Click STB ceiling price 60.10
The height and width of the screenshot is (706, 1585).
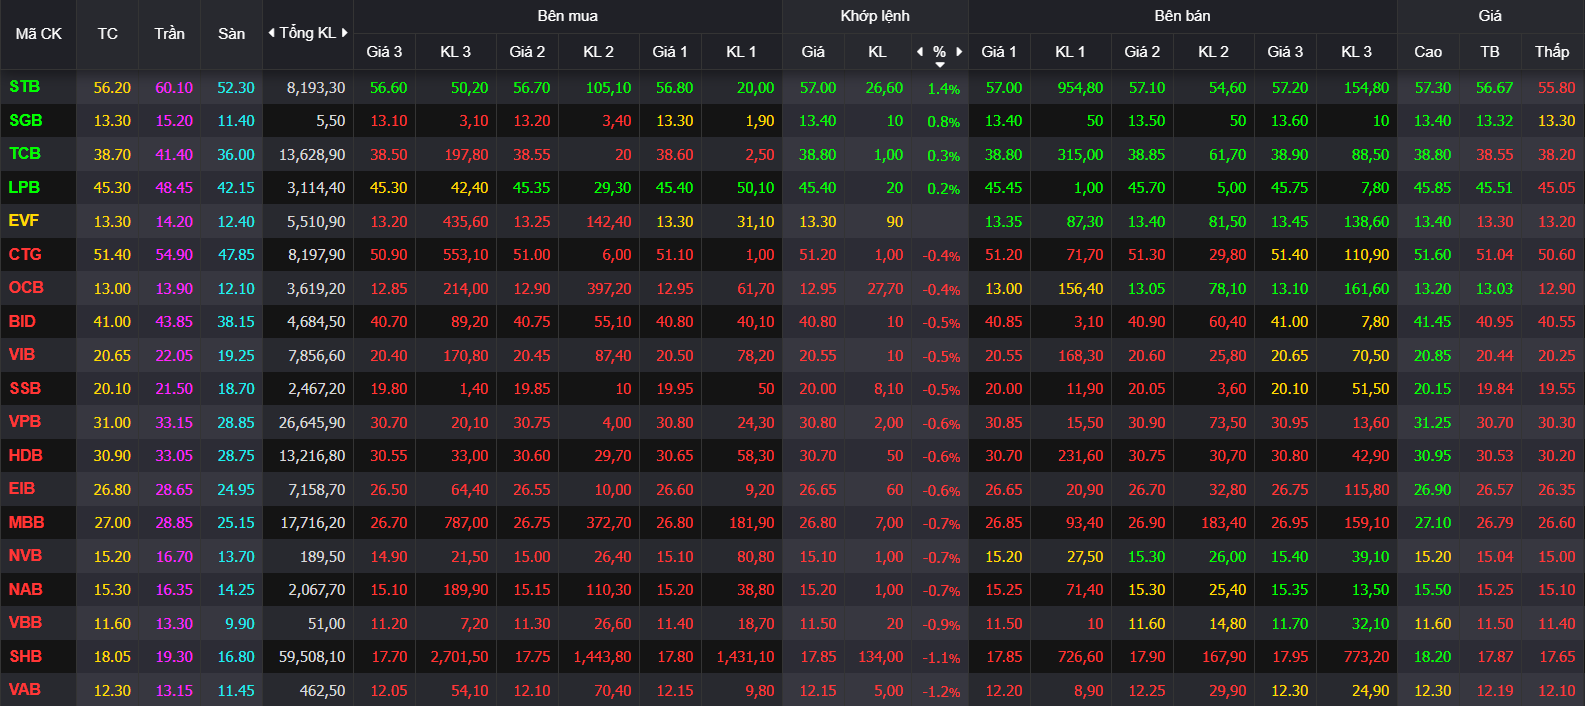point(174,88)
